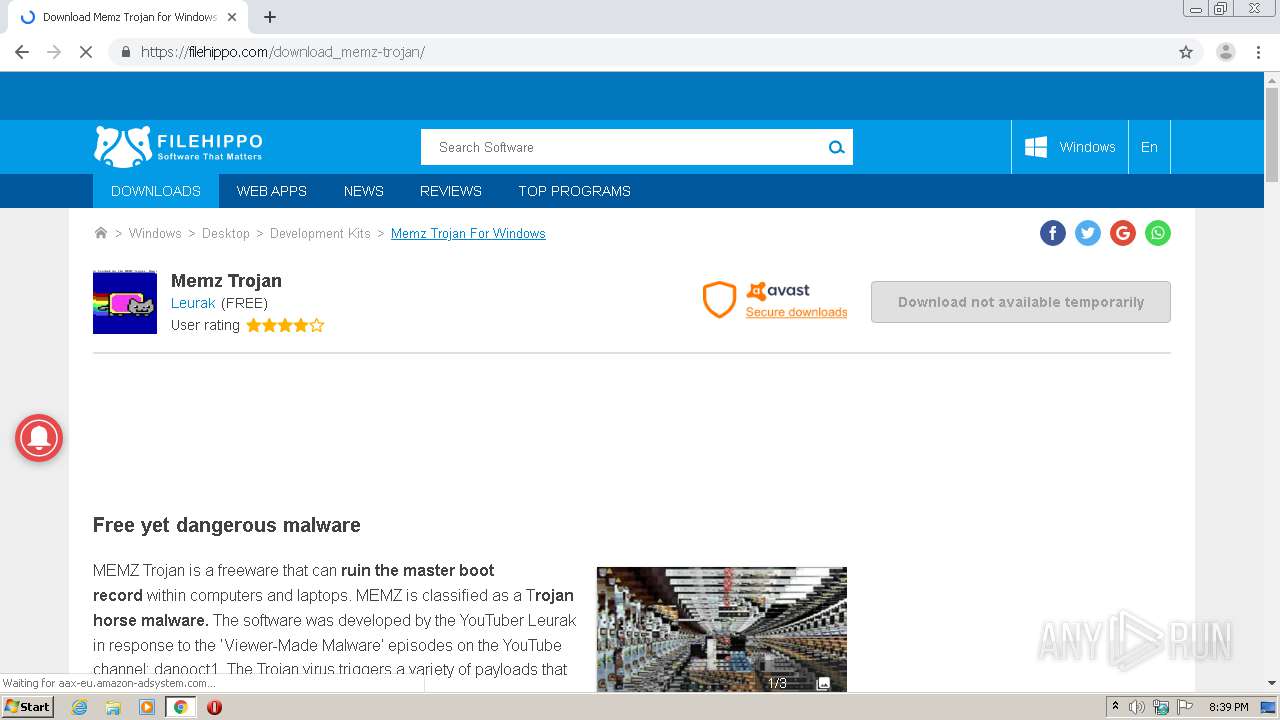Open the Windows platform selector
Viewport: 1280px width, 720px height.
tap(1070, 147)
